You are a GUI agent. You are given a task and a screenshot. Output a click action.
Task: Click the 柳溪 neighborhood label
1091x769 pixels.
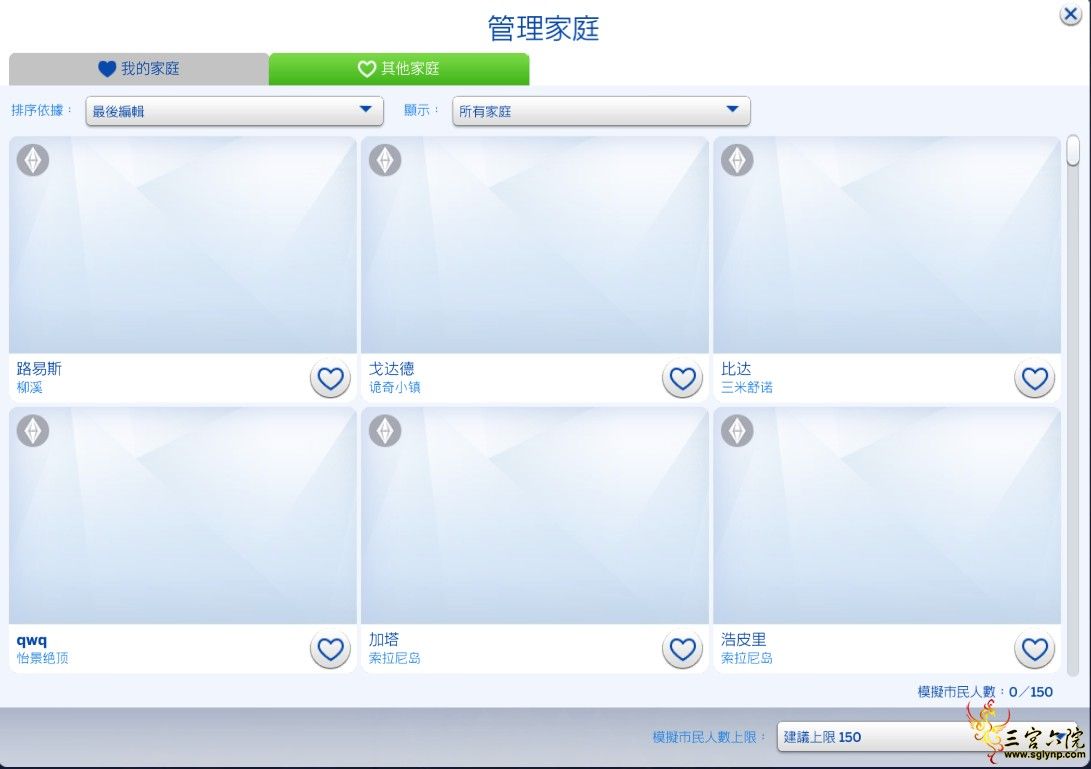(29, 388)
